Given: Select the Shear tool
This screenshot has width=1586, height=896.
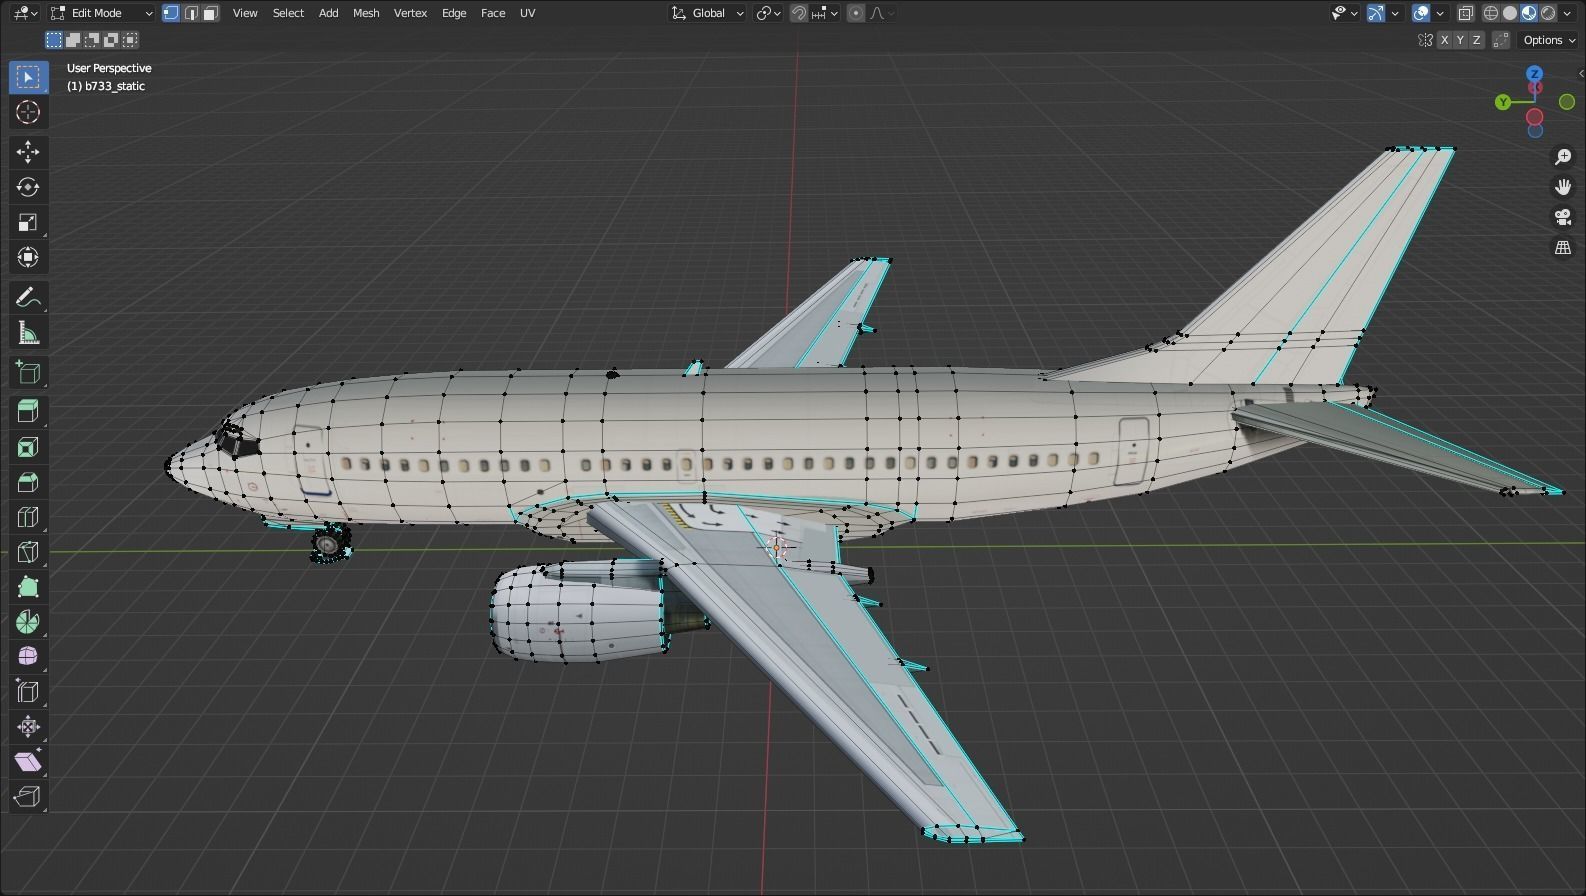Looking at the screenshot, I should coord(28,762).
